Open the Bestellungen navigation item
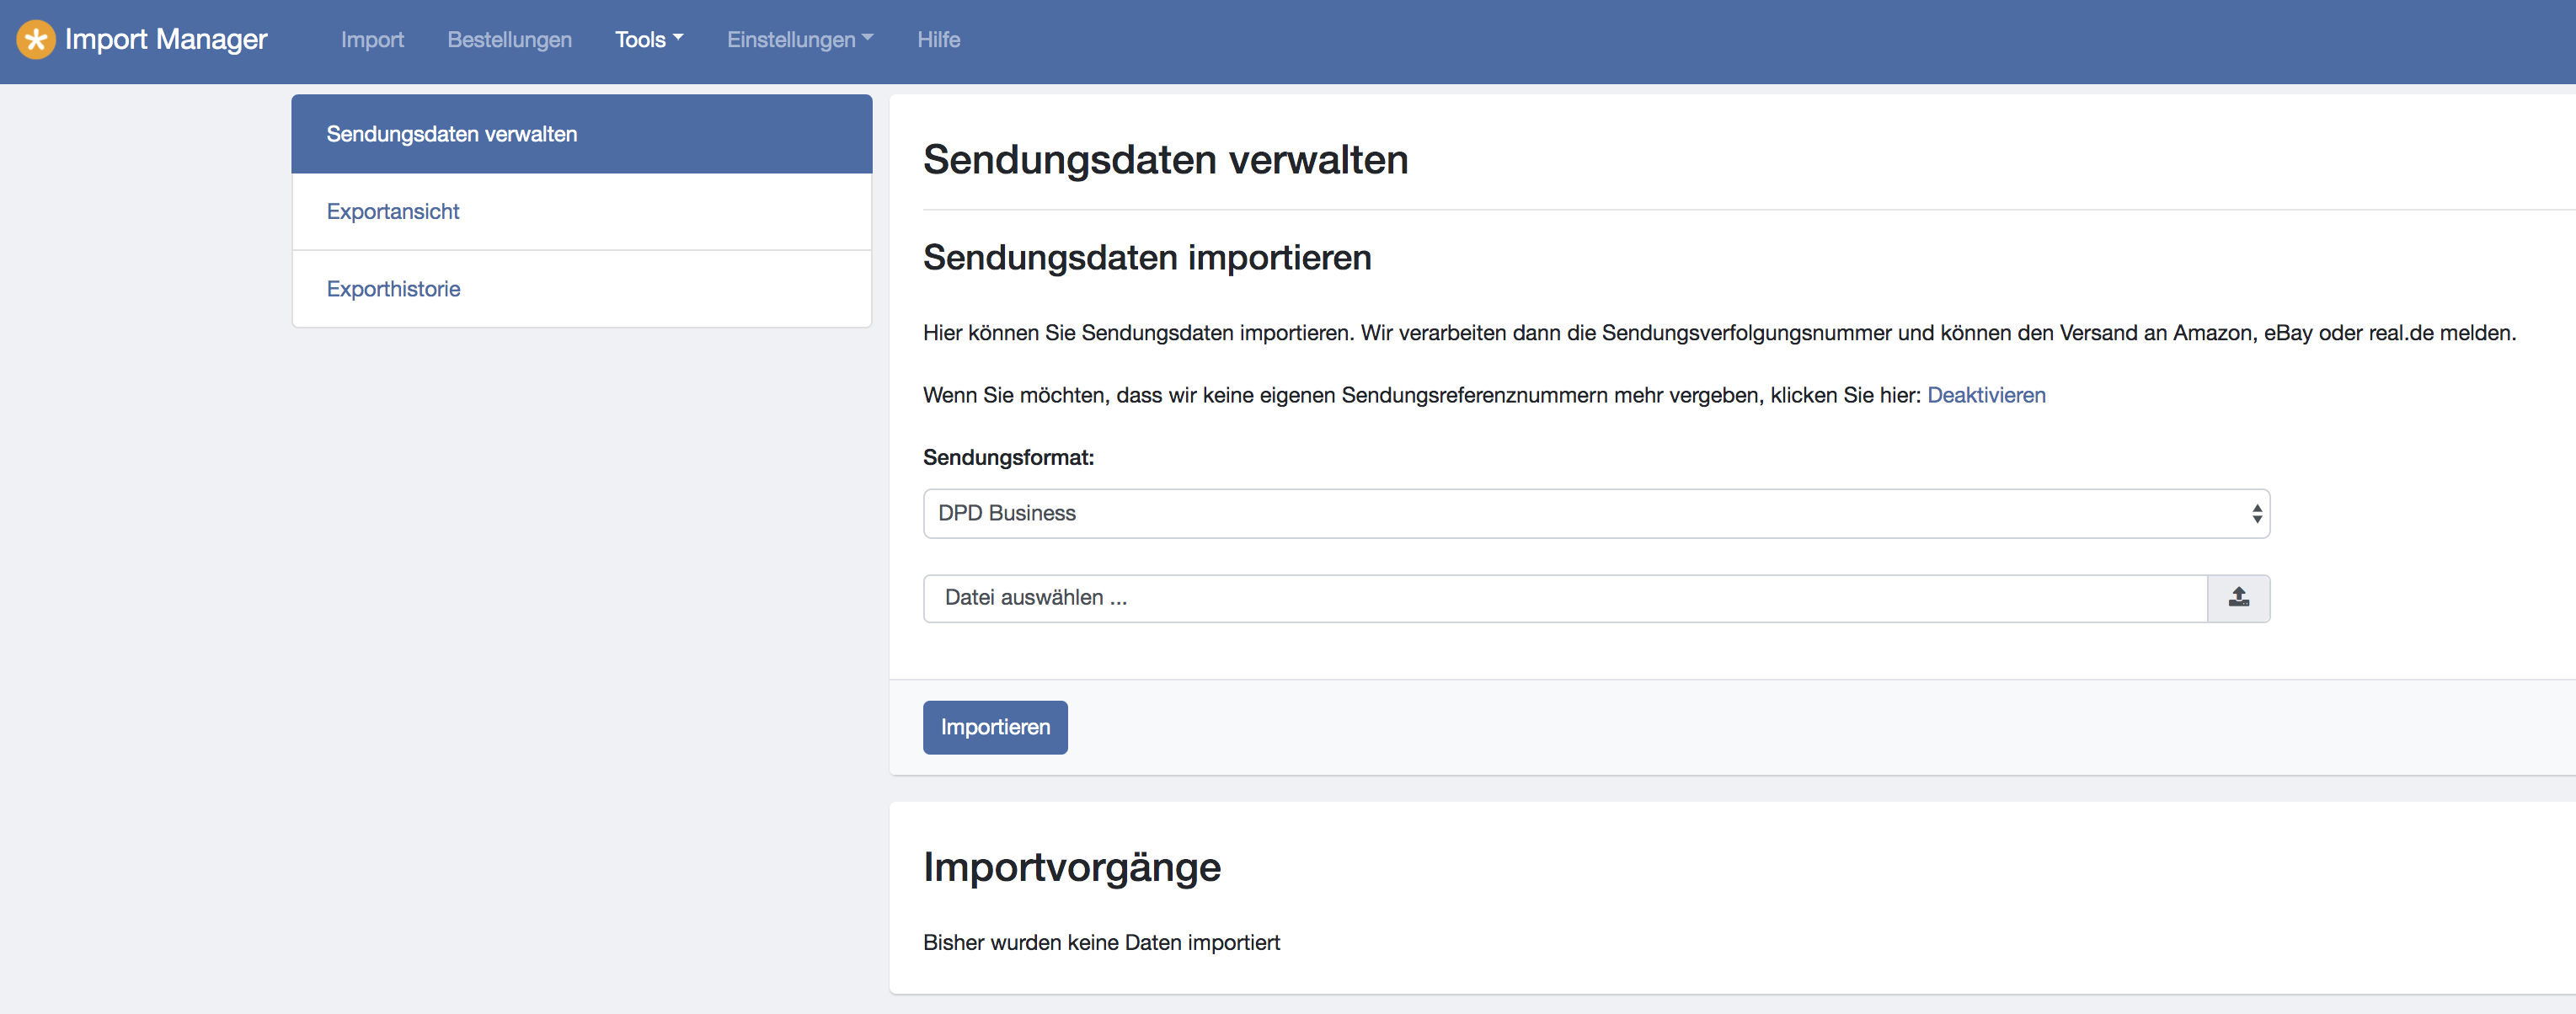 point(509,40)
